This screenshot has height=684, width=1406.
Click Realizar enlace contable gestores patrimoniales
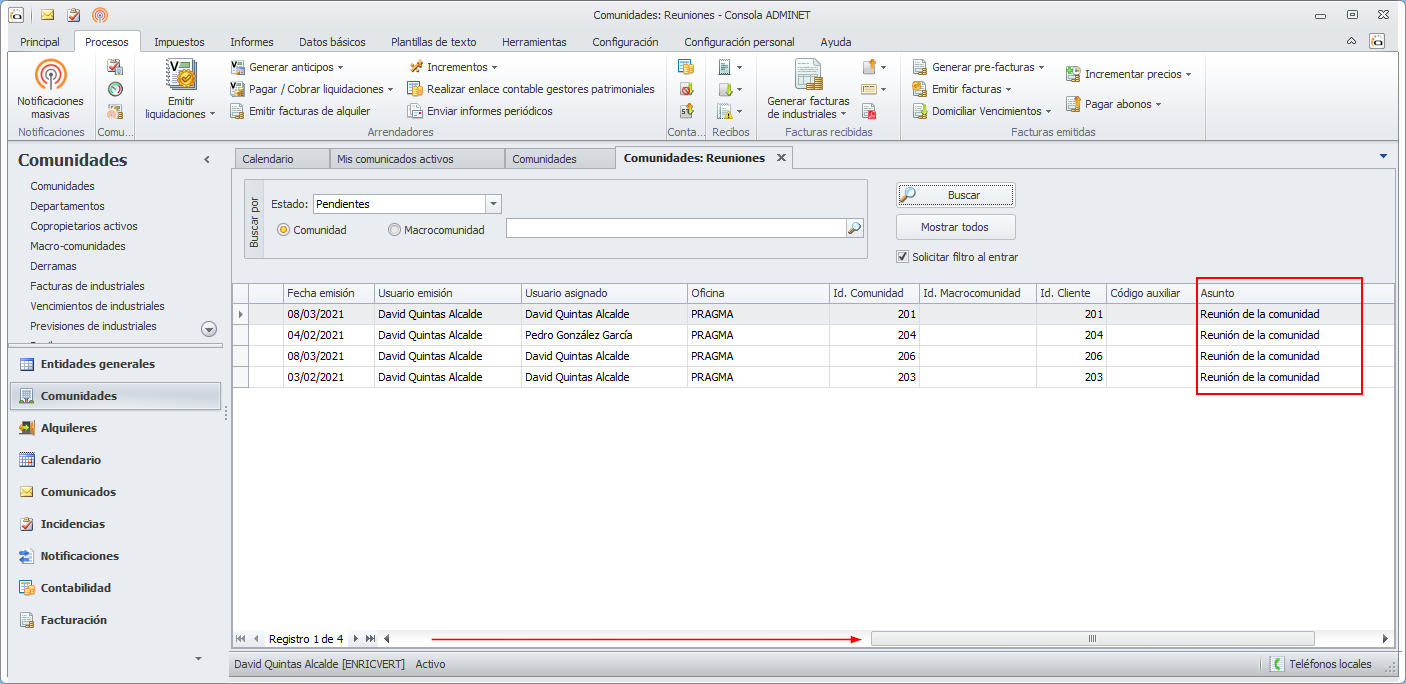pyautogui.click(x=530, y=89)
